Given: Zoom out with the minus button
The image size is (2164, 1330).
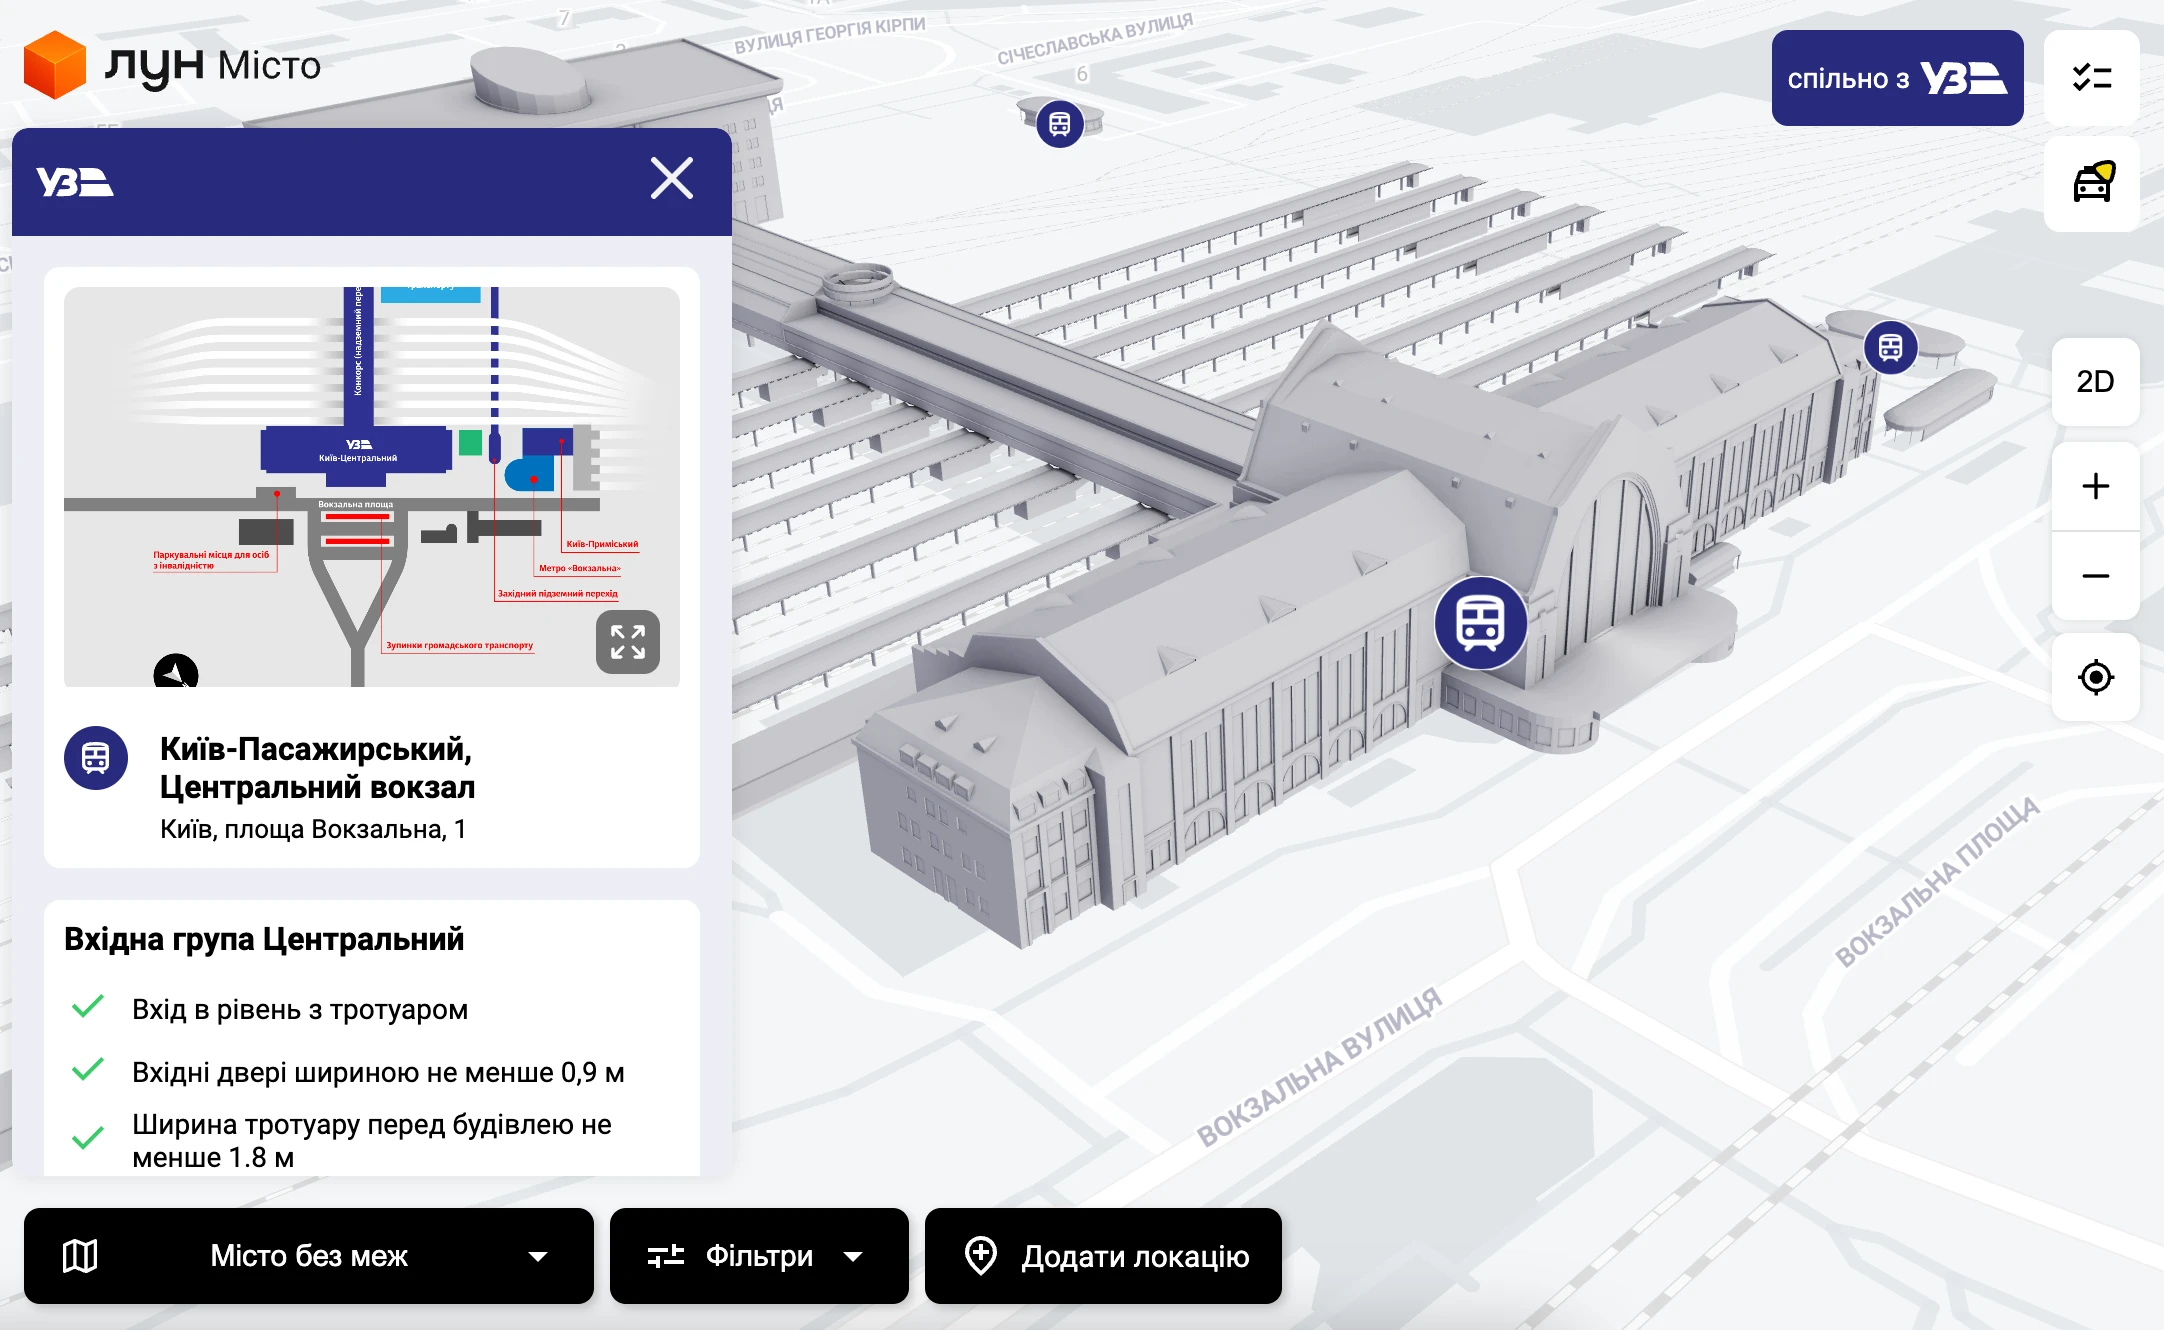Looking at the screenshot, I should click(x=2095, y=576).
